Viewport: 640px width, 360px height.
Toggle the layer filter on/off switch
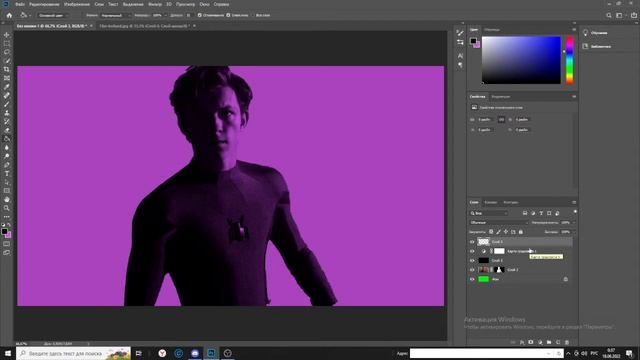tap(575, 212)
